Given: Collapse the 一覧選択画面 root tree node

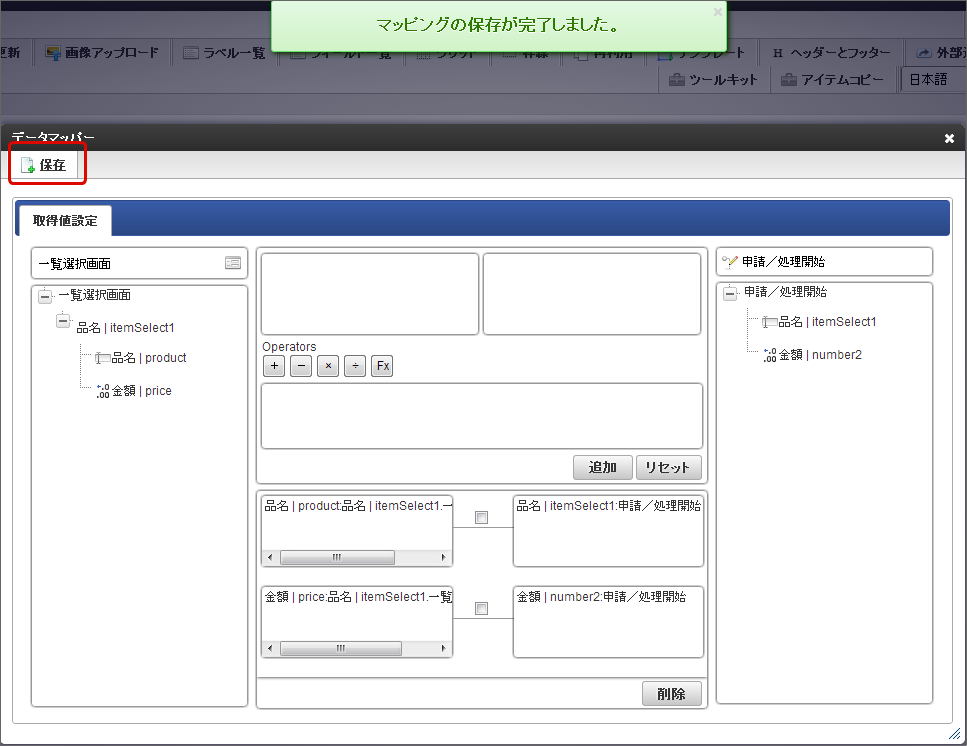Looking at the screenshot, I should 44,296.
